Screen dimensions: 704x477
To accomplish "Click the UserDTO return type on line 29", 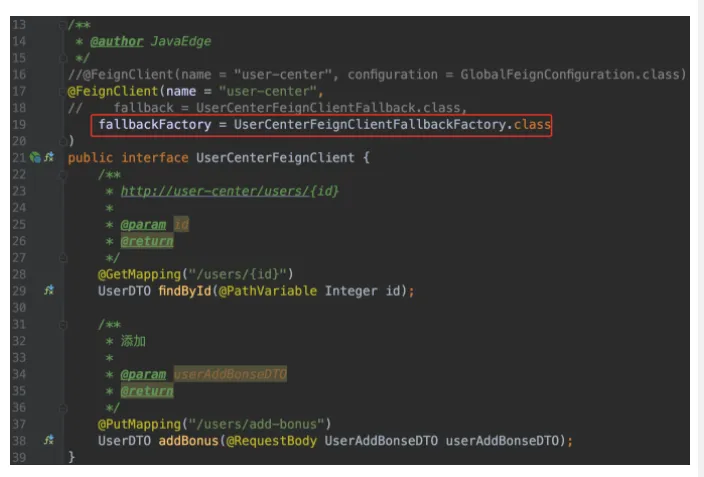I will [124, 291].
